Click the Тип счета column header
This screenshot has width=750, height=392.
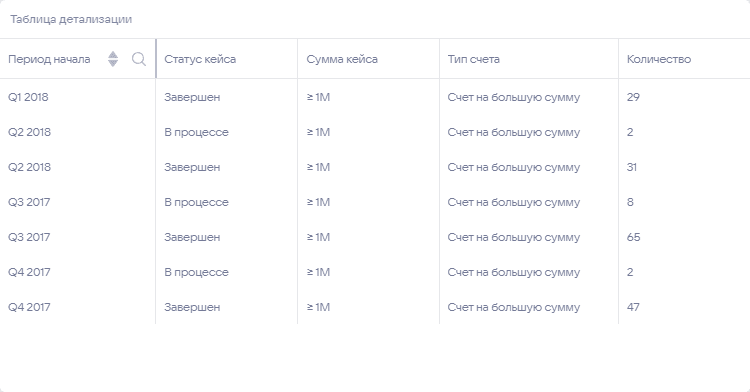pyautogui.click(x=474, y=59)
